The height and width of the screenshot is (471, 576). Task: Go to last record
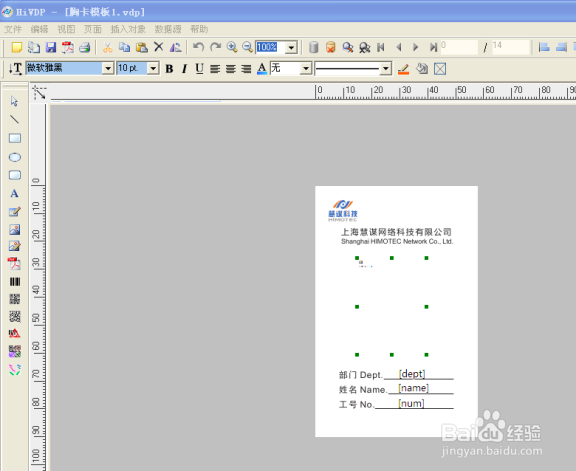(433, 47)
